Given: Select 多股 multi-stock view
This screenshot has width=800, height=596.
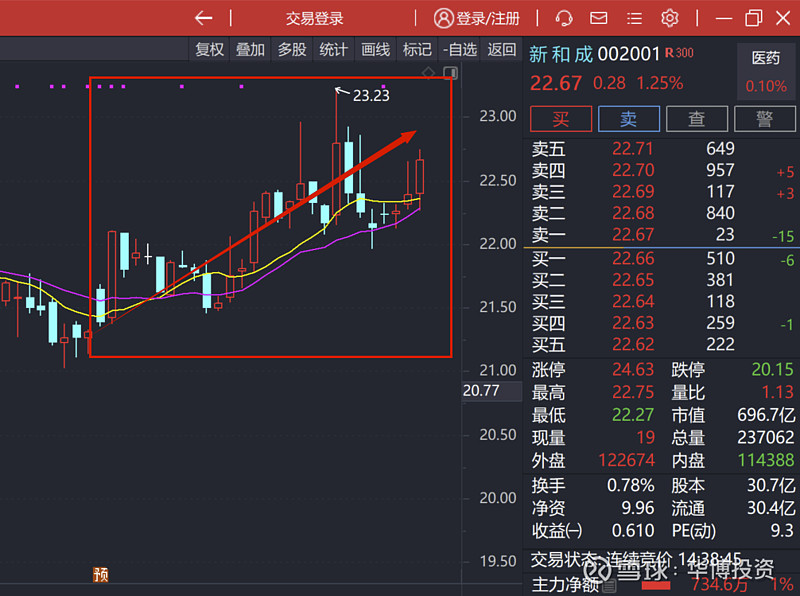Looking at the screenshot, I should coord(292,49).
